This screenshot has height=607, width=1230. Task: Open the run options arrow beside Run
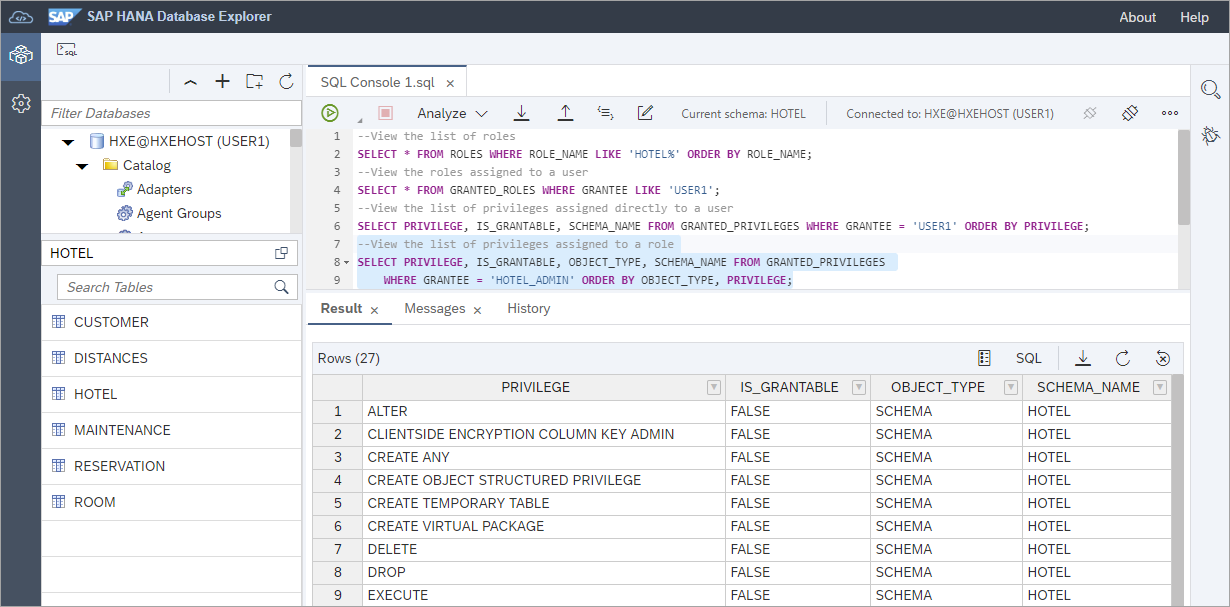[359, 120]
